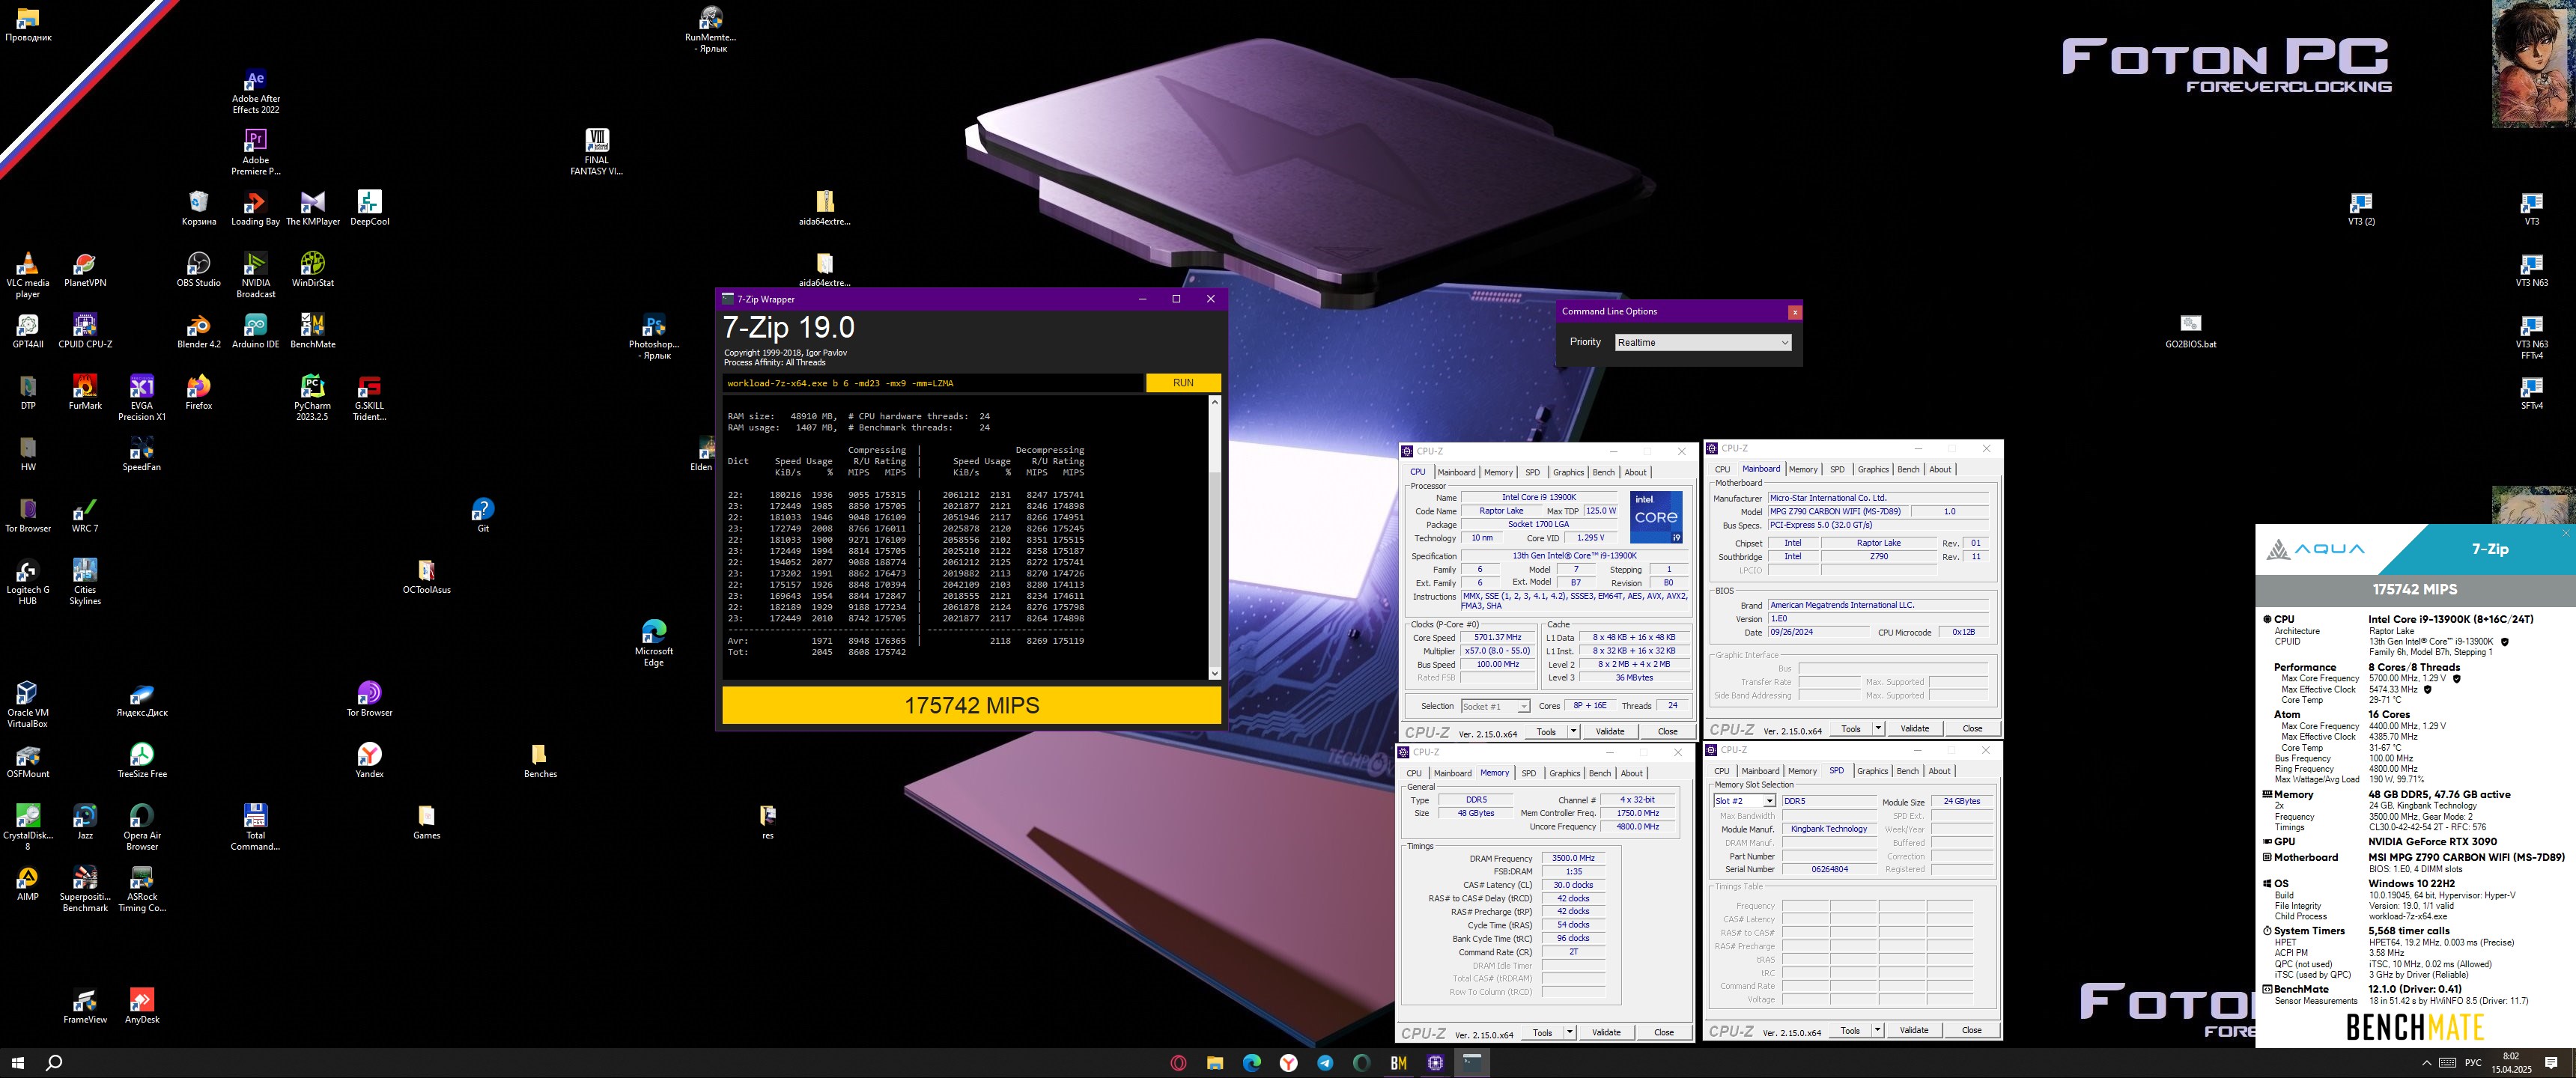Open the FINAL FANTASY VIII desktop icon
Viewport: 2576px width, 1078px height.
pos(596,152)
